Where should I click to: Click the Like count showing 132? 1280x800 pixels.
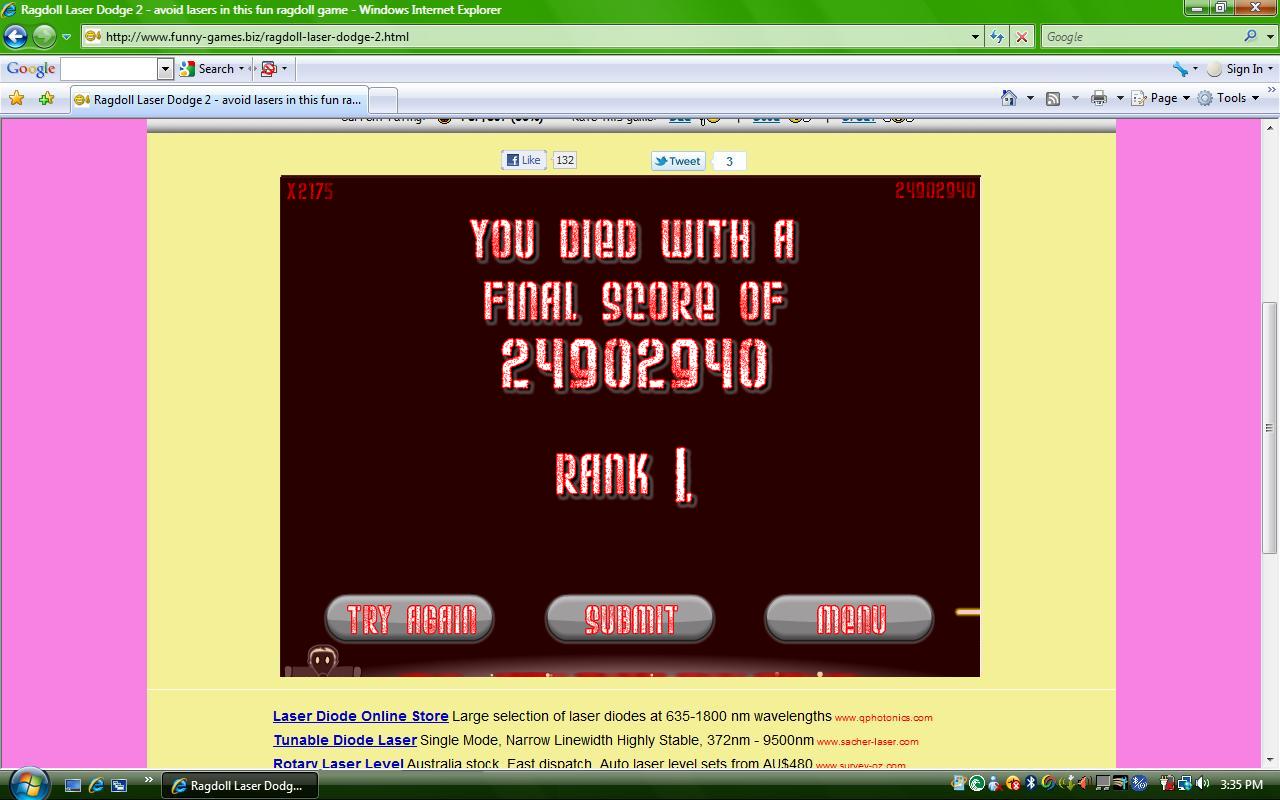point(564,160)
